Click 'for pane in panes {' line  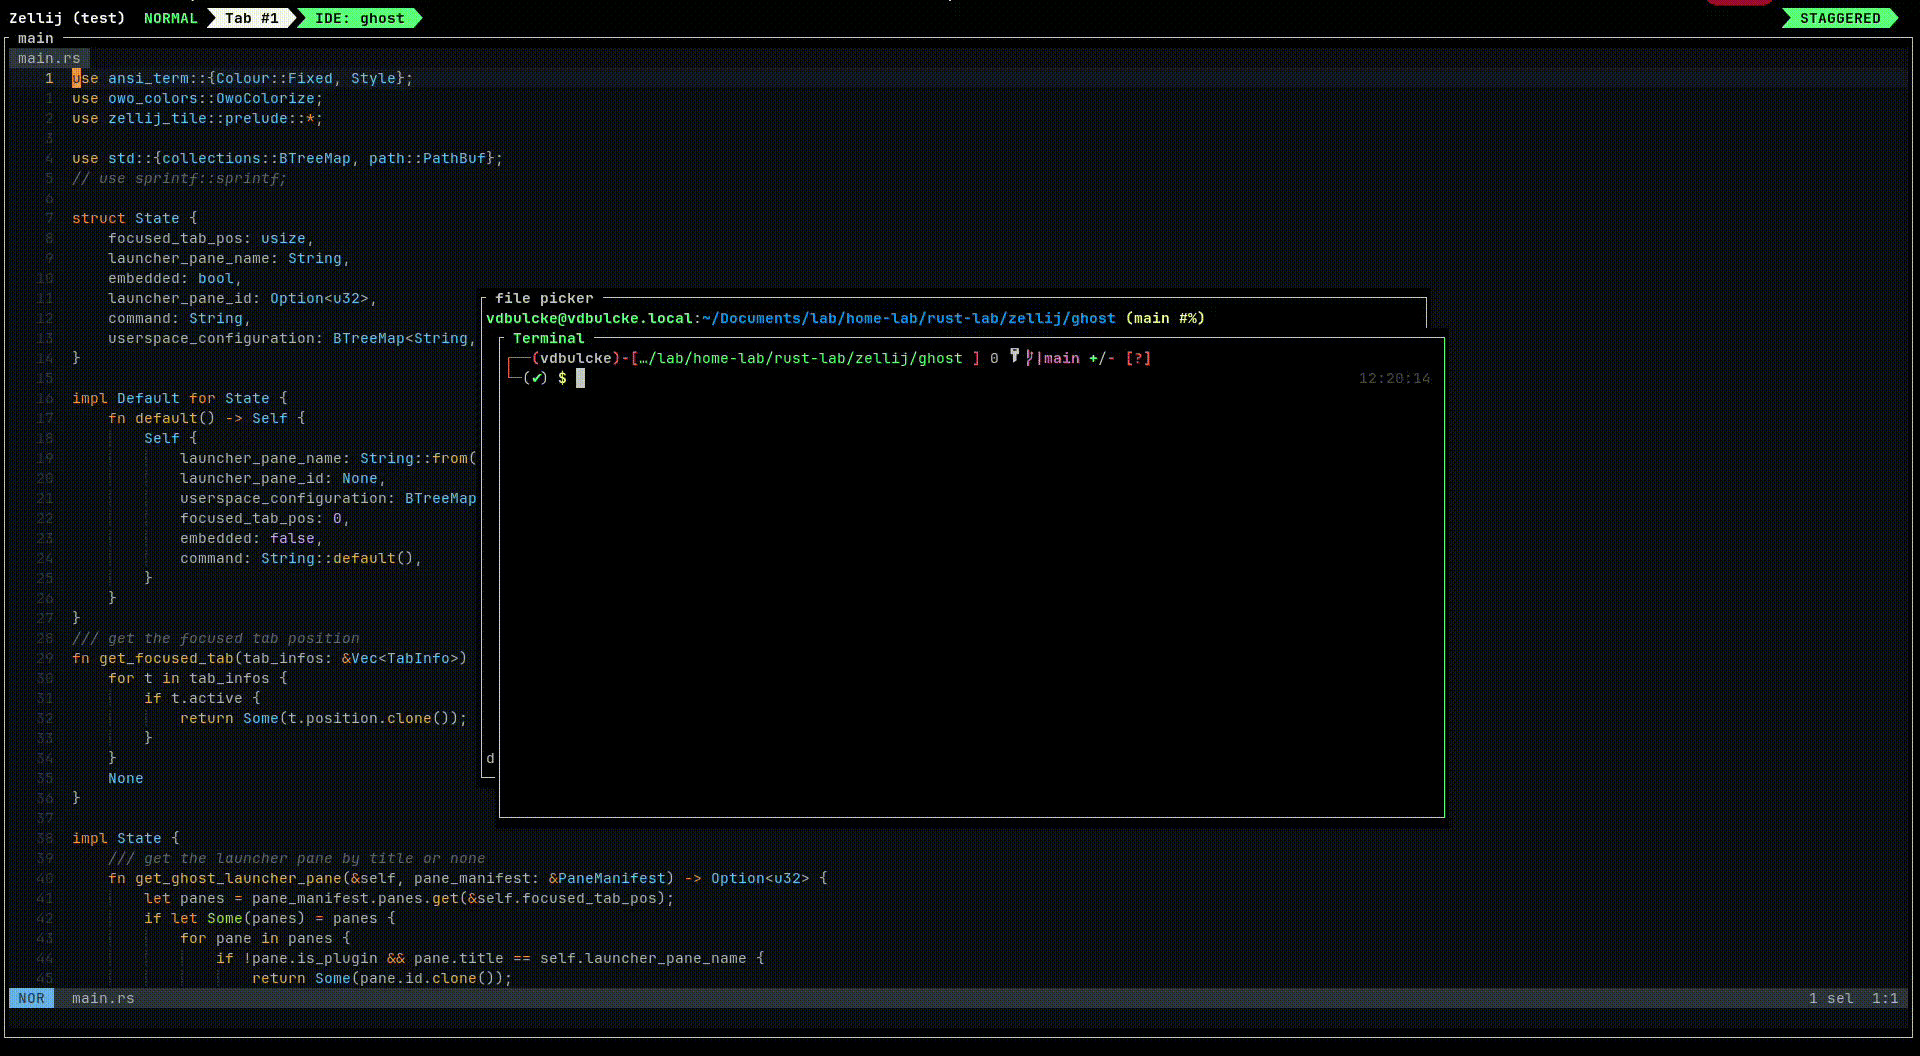tap(265, 938)
